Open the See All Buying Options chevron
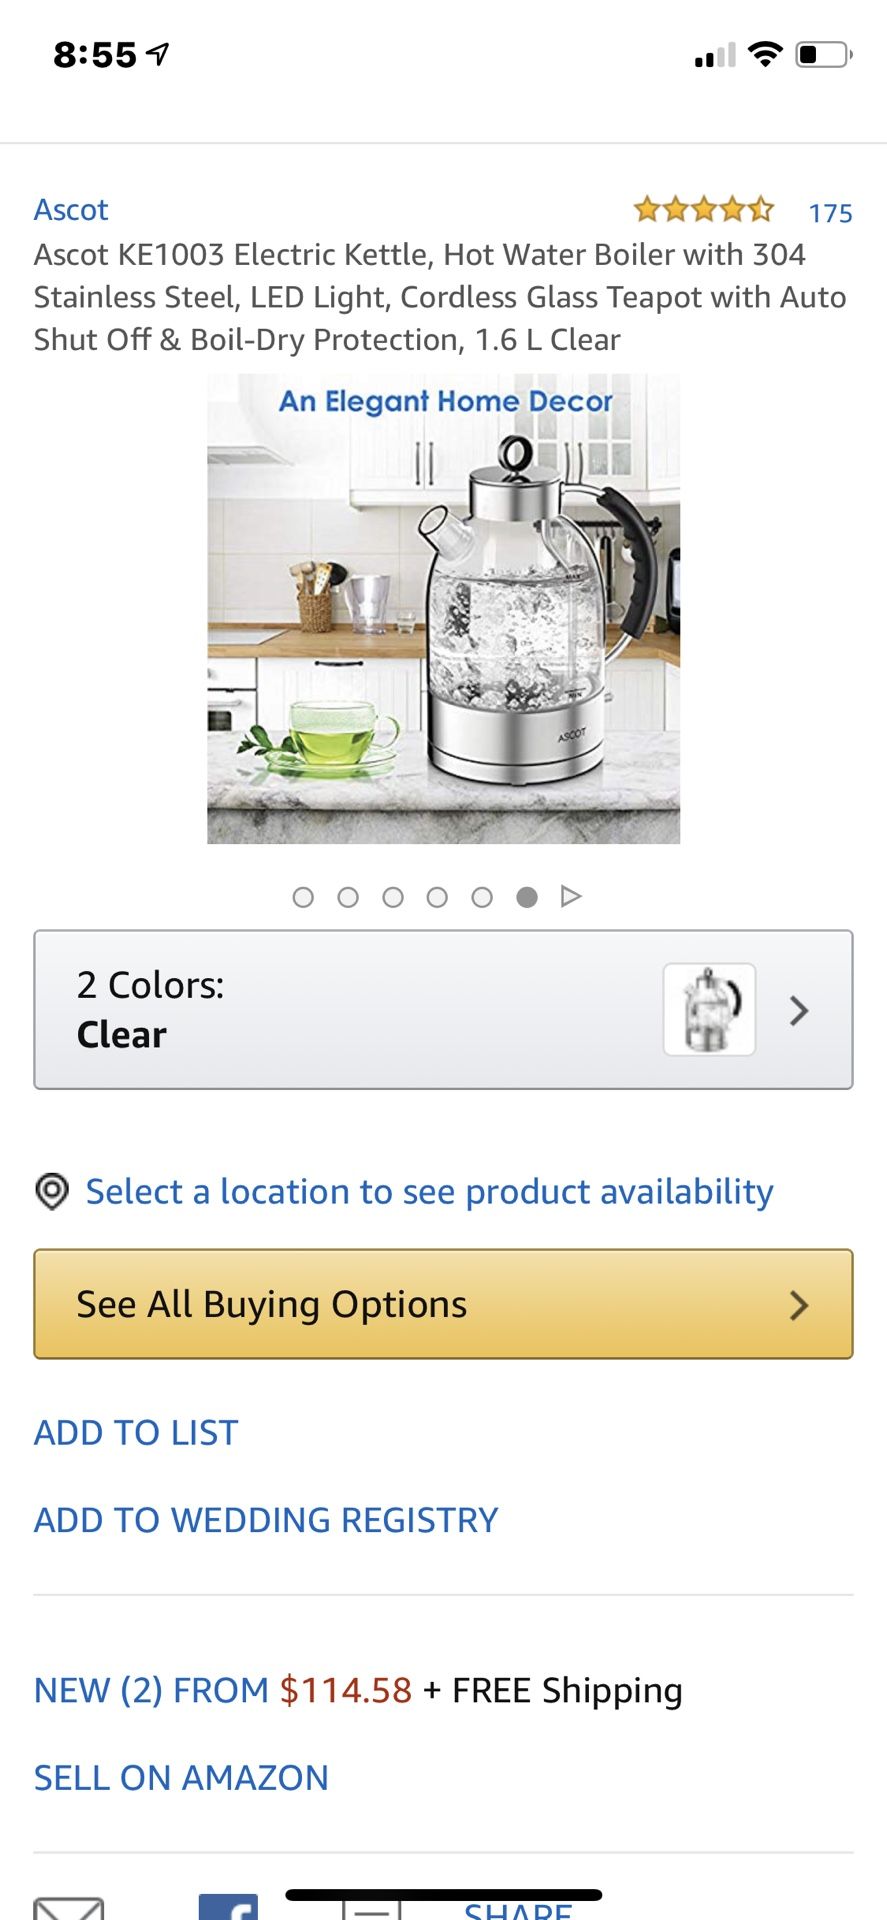This screenshot has width=887, height=1920. (x=798, y=1305)
